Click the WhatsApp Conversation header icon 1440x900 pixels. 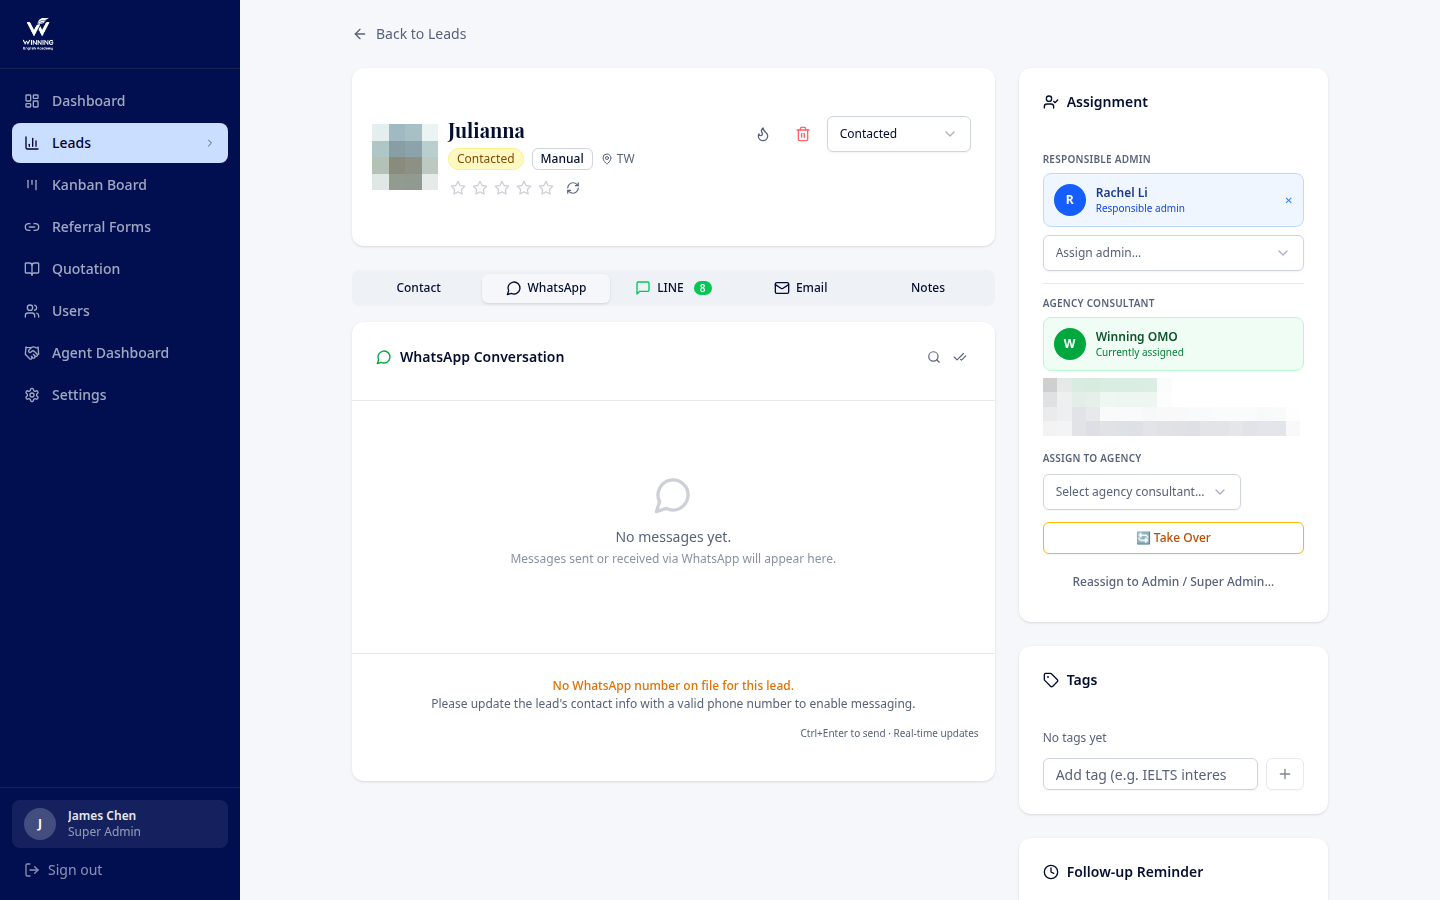tap(383, 357)
